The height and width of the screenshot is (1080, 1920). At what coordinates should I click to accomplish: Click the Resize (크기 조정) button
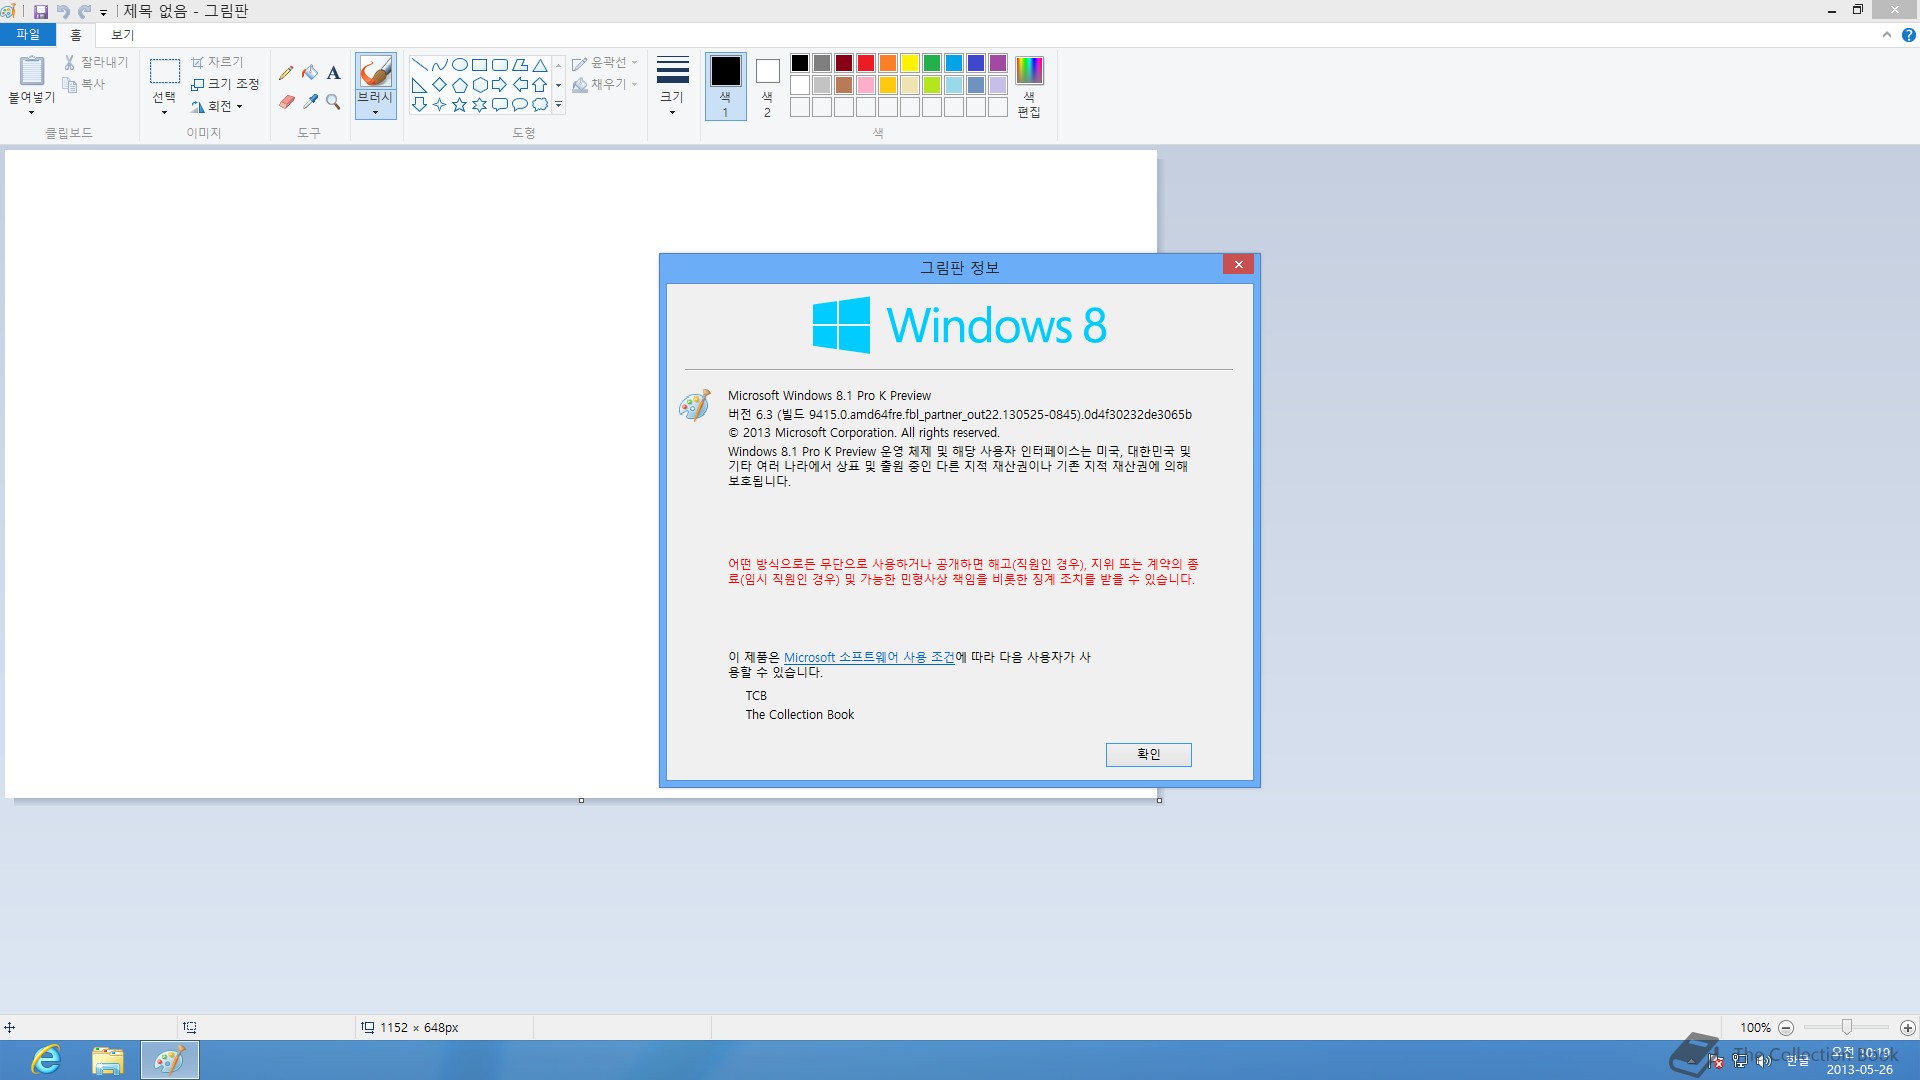(x=225, y=84)
